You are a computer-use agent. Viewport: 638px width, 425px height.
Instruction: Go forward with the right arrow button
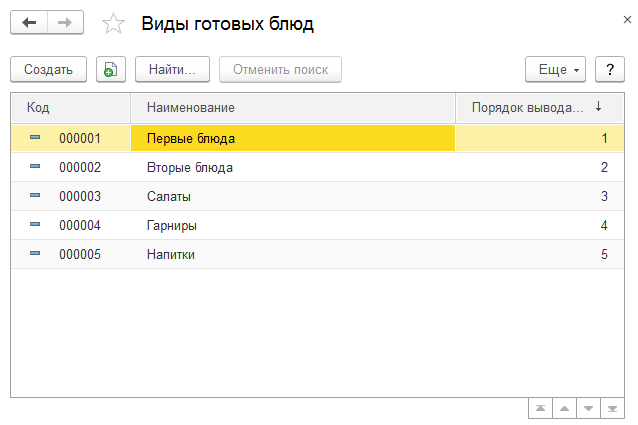[x=65, y=22]
